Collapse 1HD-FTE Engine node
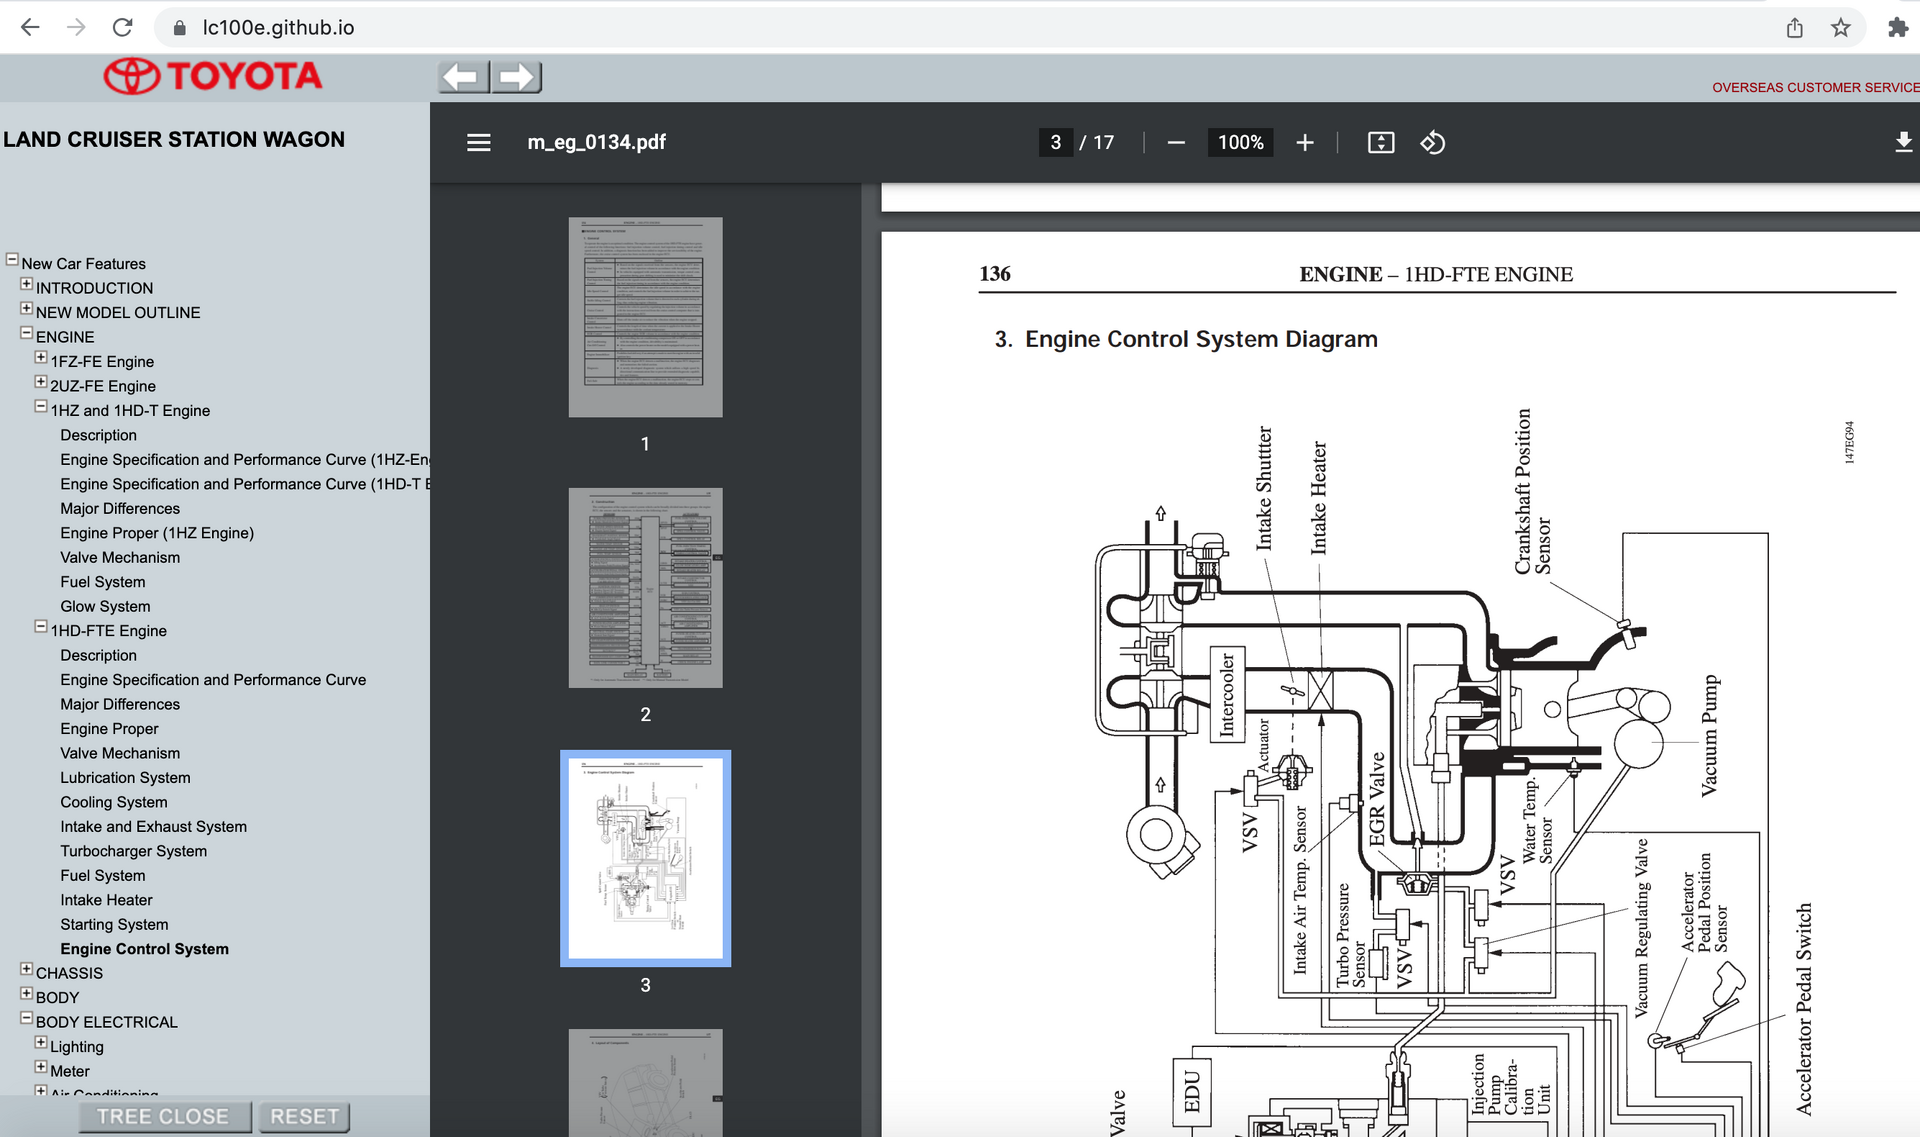This screenshot has height=1137, width=1920. 41,626
